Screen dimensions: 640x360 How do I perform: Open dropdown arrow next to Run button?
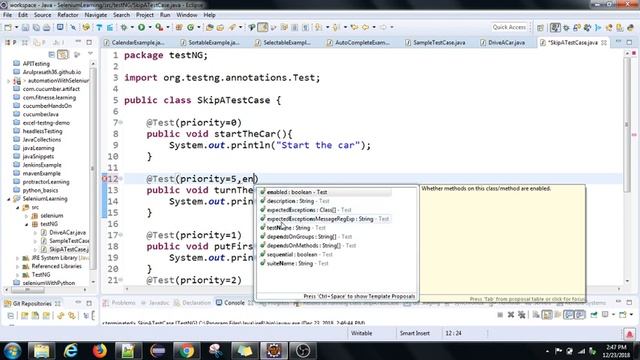tap(149, 27)
